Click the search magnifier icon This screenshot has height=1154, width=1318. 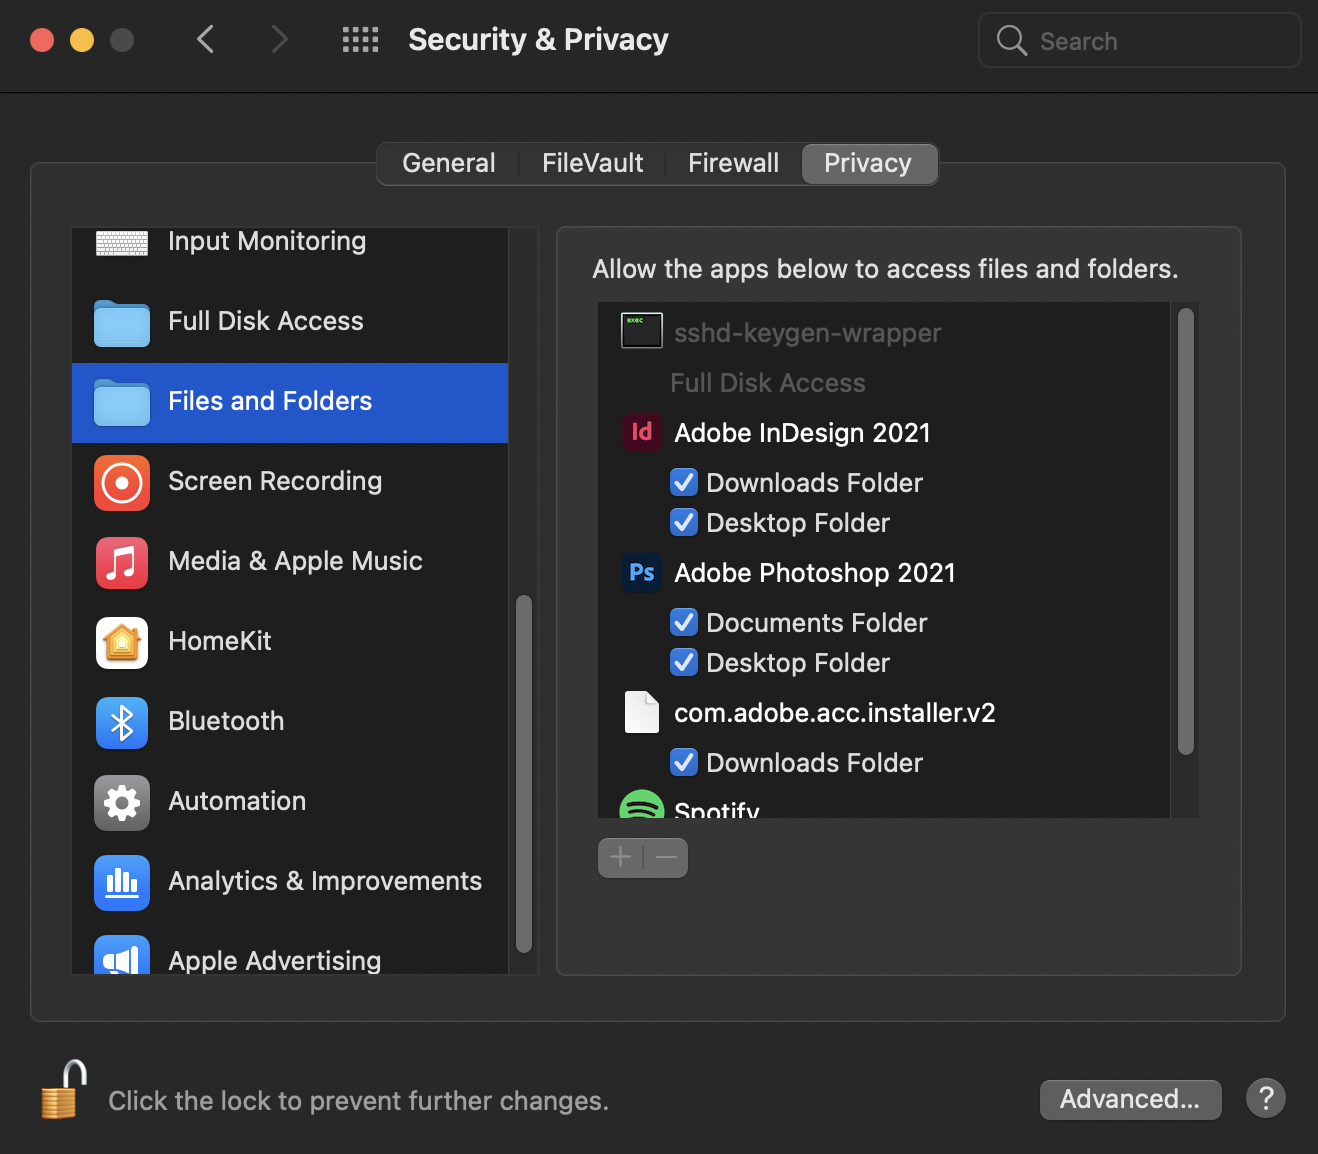coord(1012,41)
